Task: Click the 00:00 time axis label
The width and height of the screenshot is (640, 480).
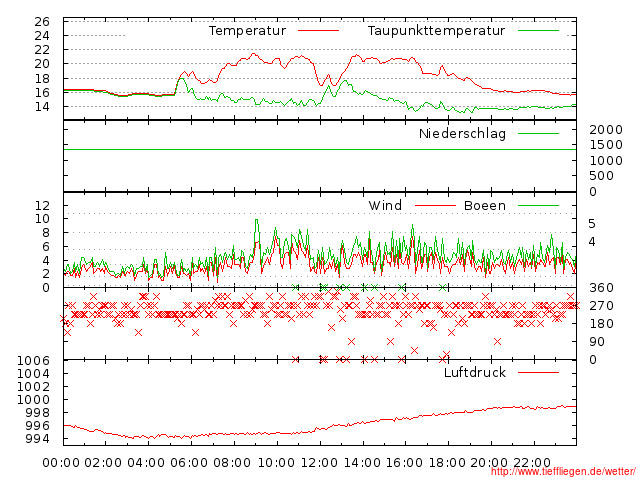Action: pos(61,462)
